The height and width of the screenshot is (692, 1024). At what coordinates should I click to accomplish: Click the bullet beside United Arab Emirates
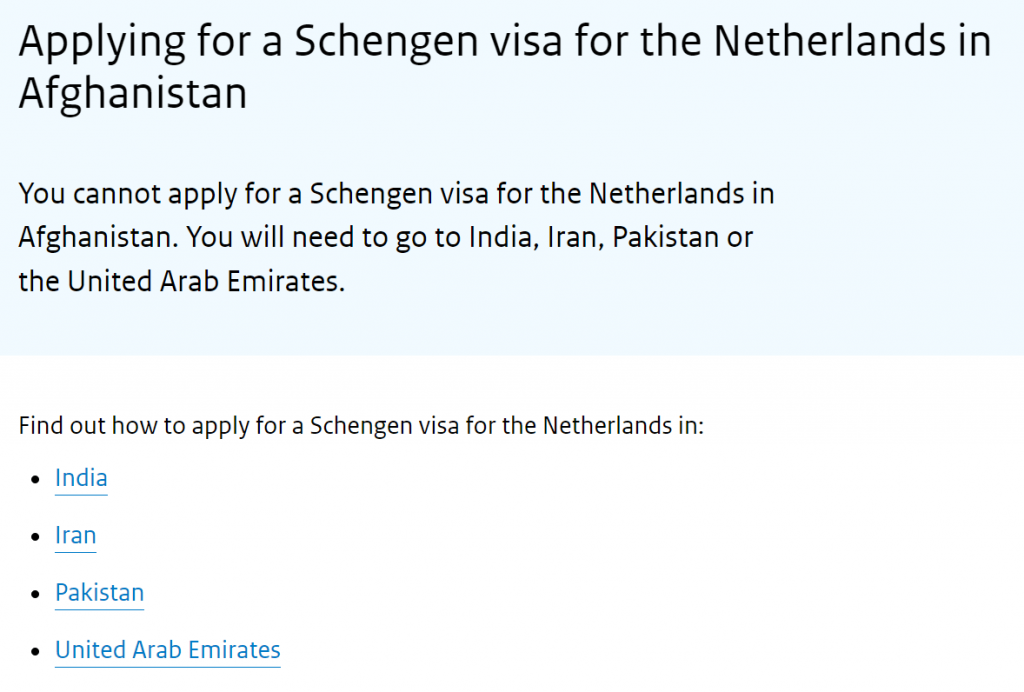[x=37, y=649]
